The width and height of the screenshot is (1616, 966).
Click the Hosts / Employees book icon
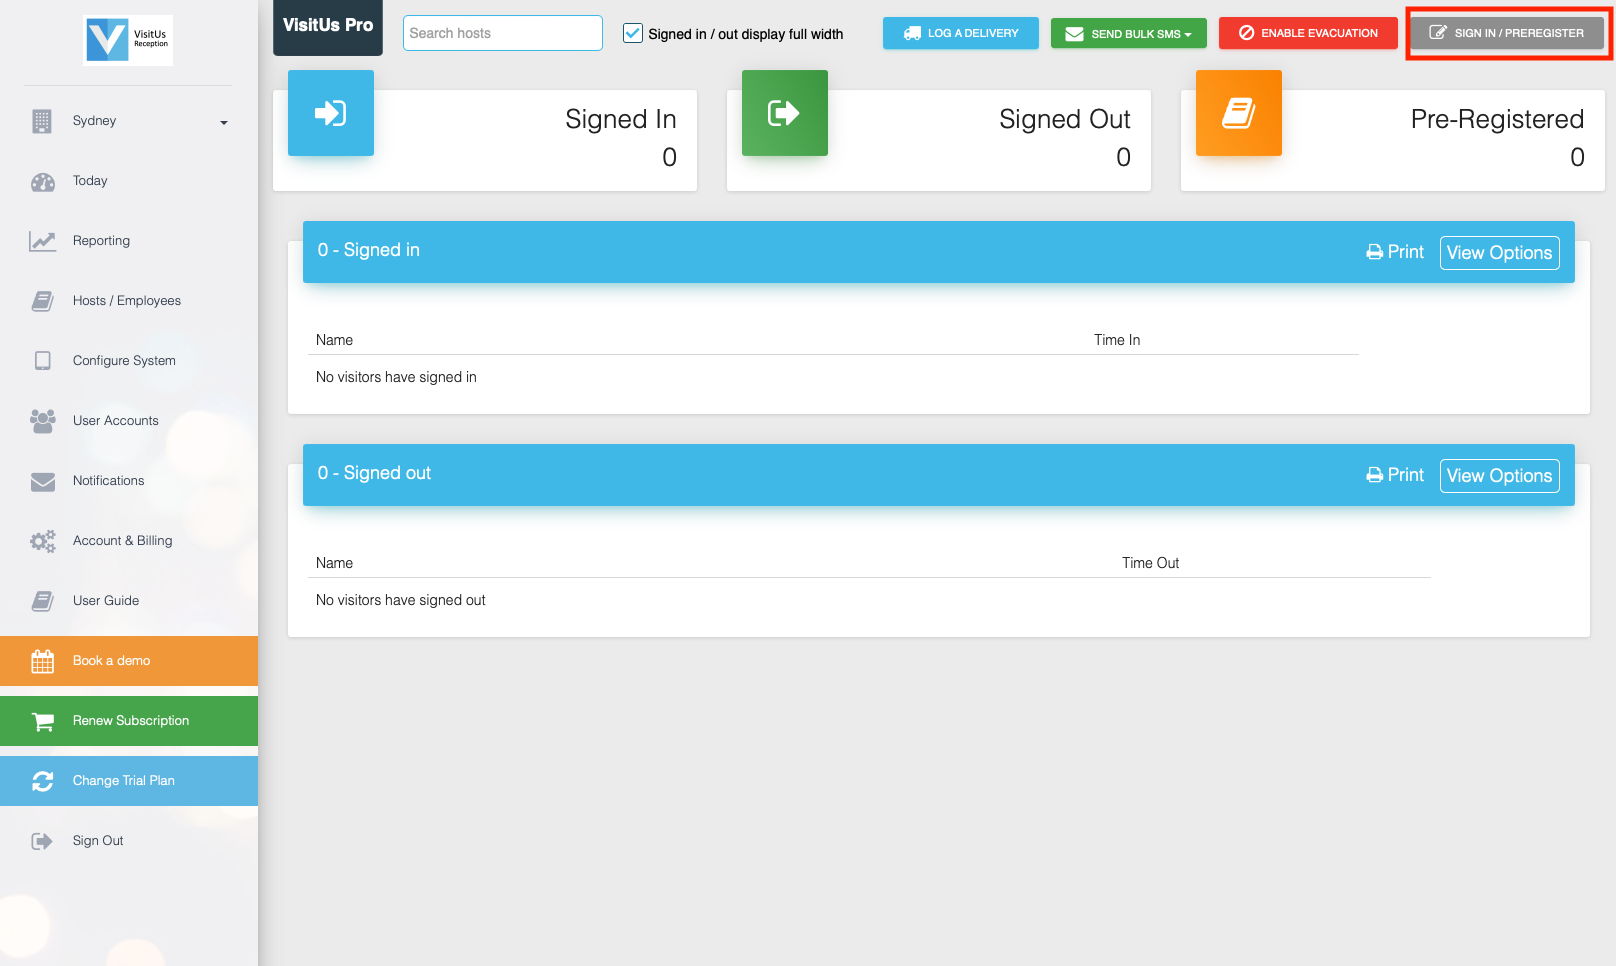click(42, 301)
